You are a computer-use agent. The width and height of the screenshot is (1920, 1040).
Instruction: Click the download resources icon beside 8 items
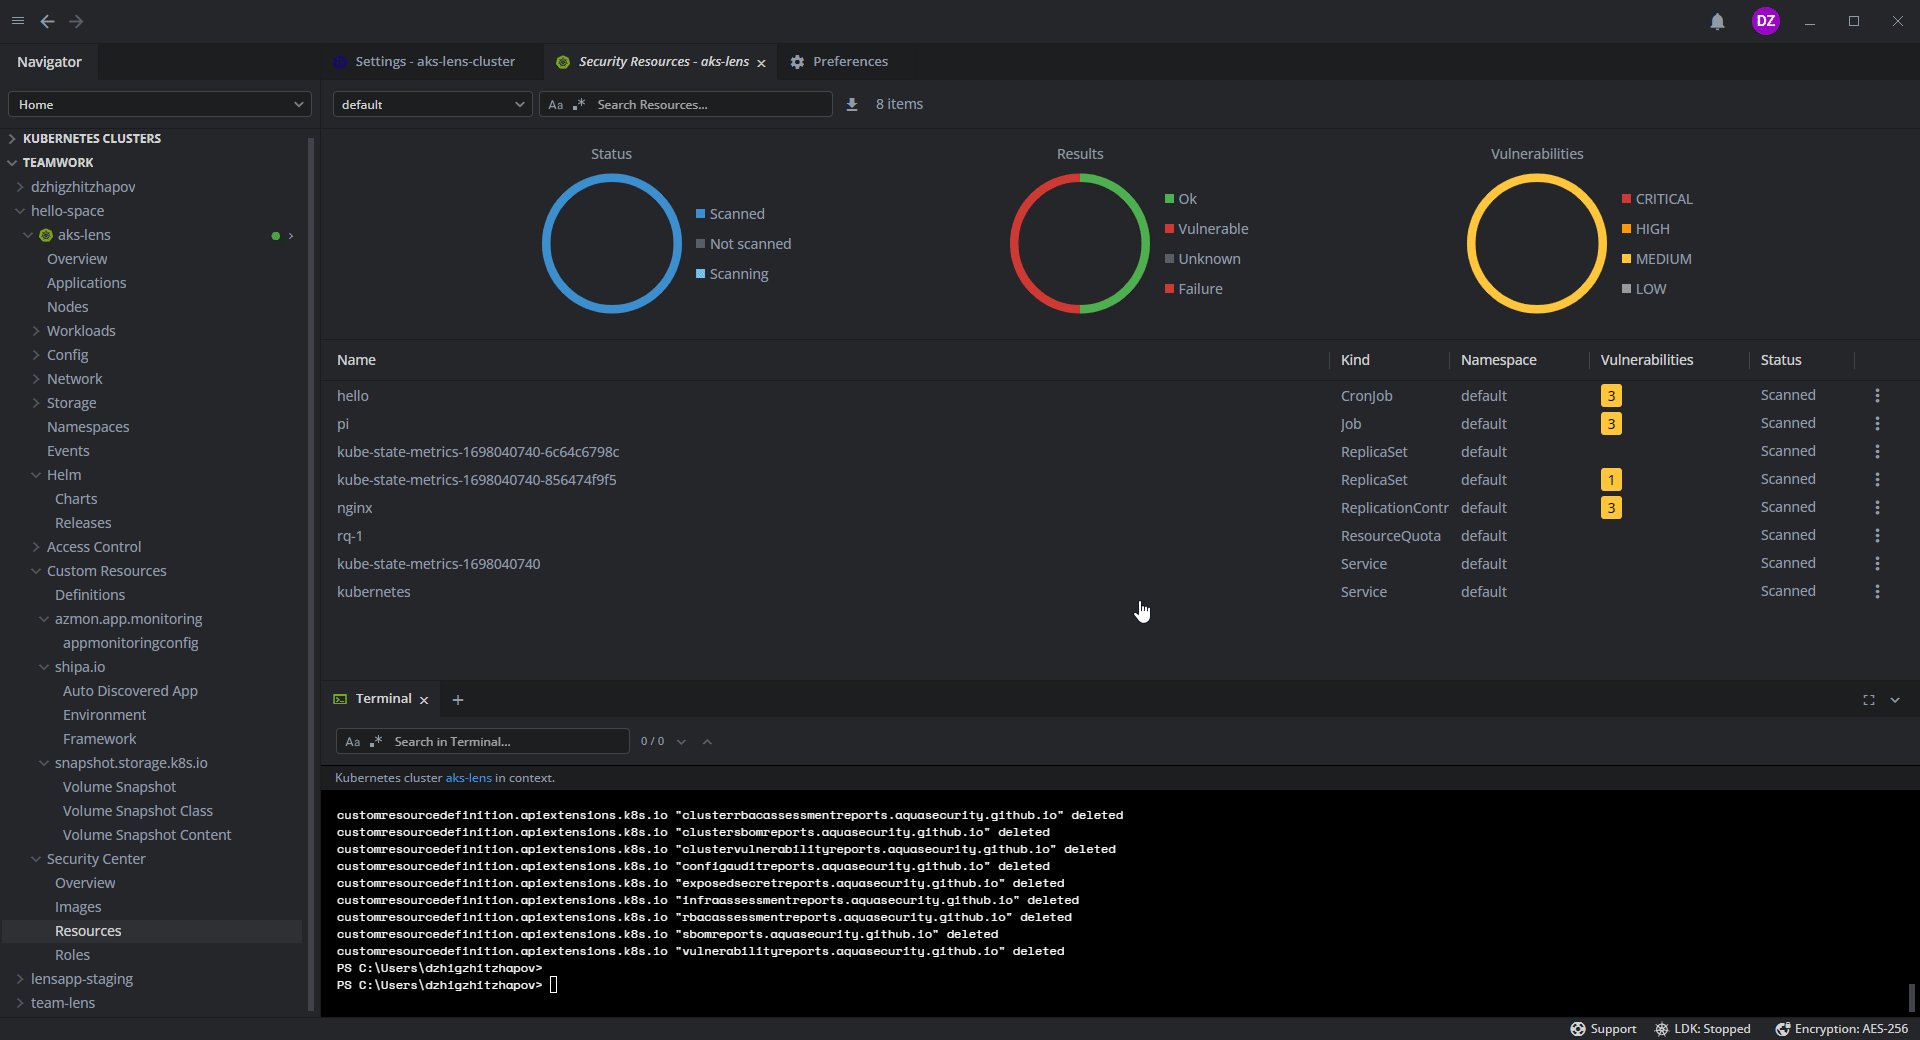851,104
